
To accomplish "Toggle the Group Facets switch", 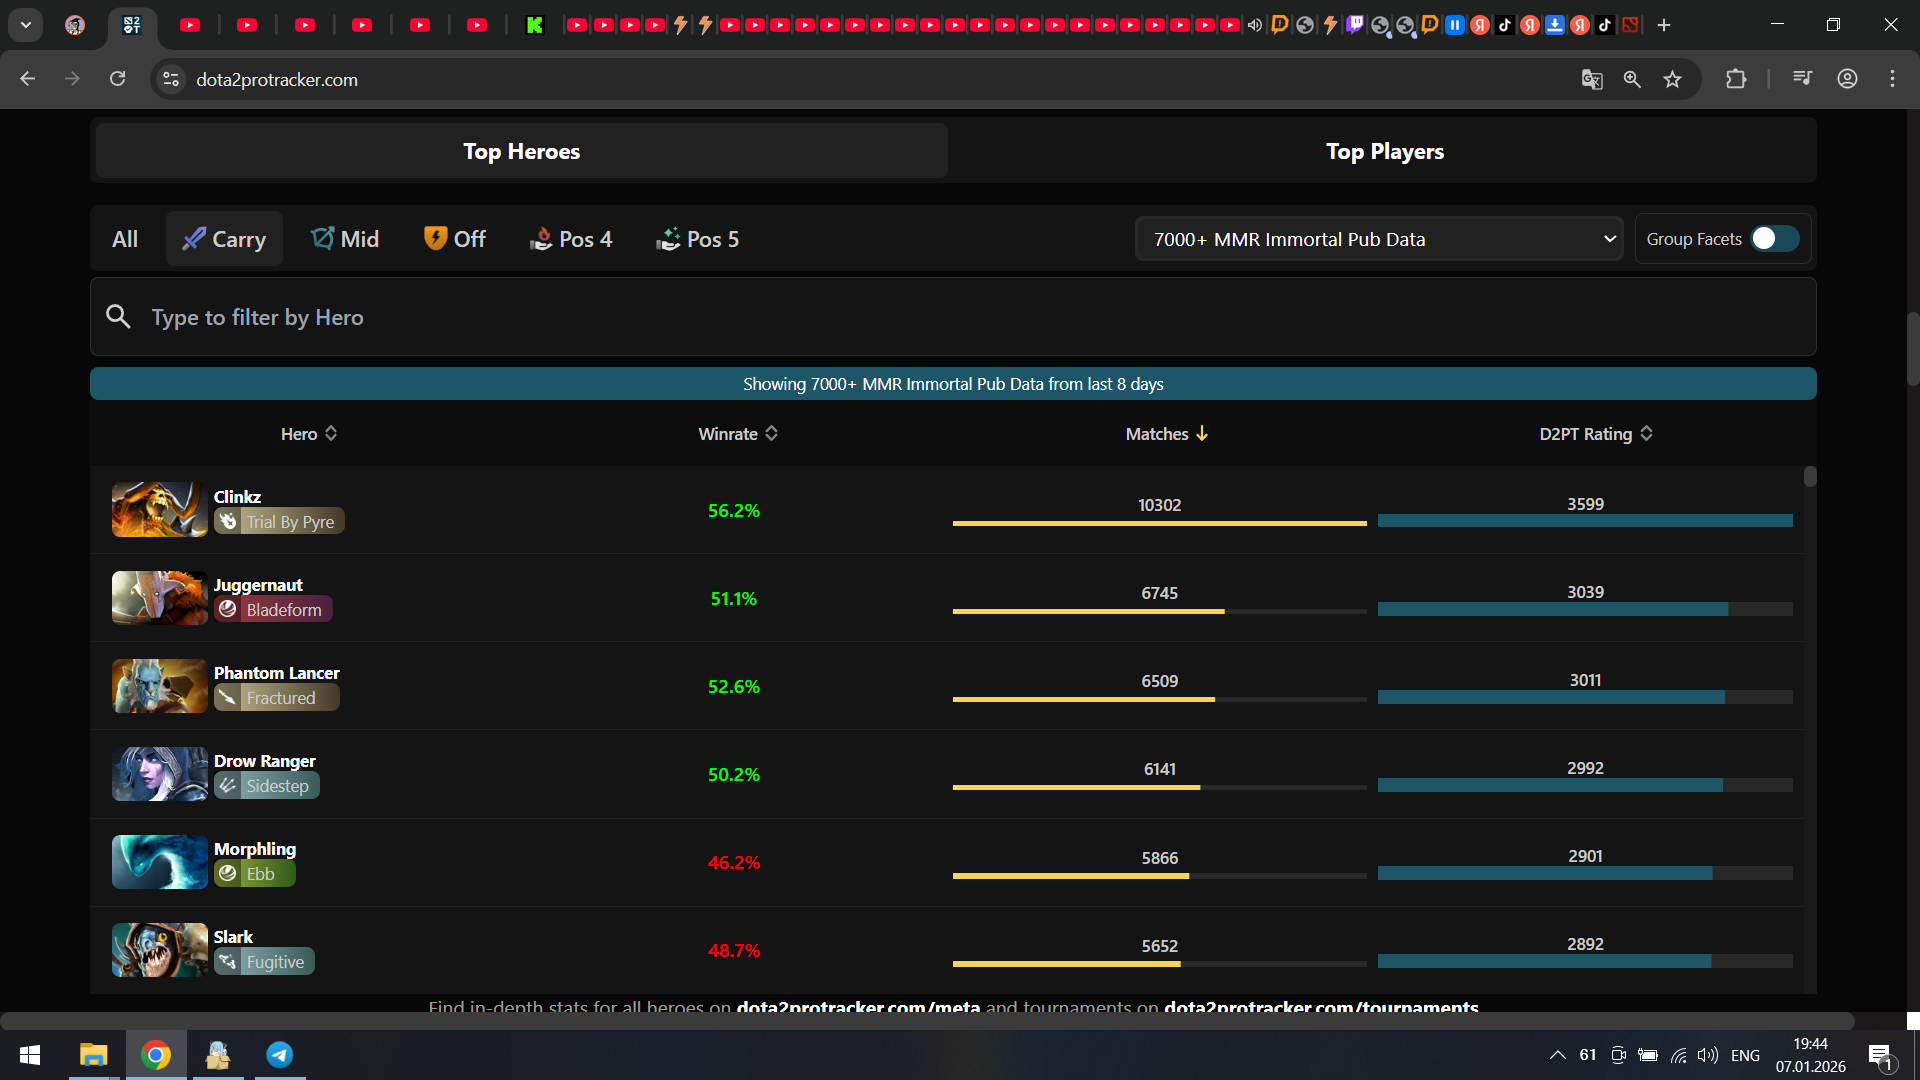I will 1775,239.
